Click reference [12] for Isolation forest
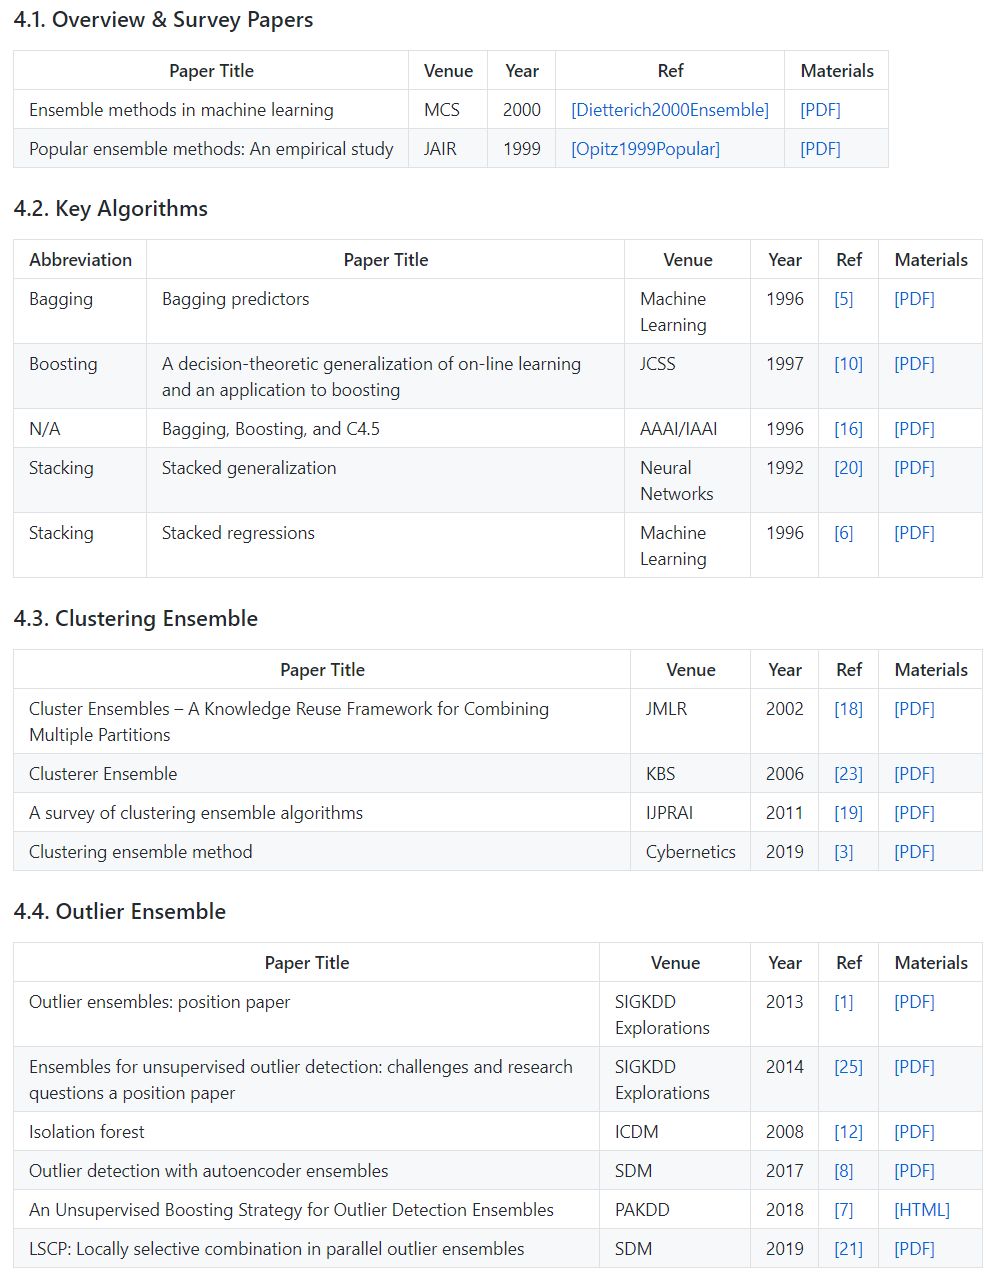Image resolution: width=989 pixels, height=1274 pixels. [848, 1132]
